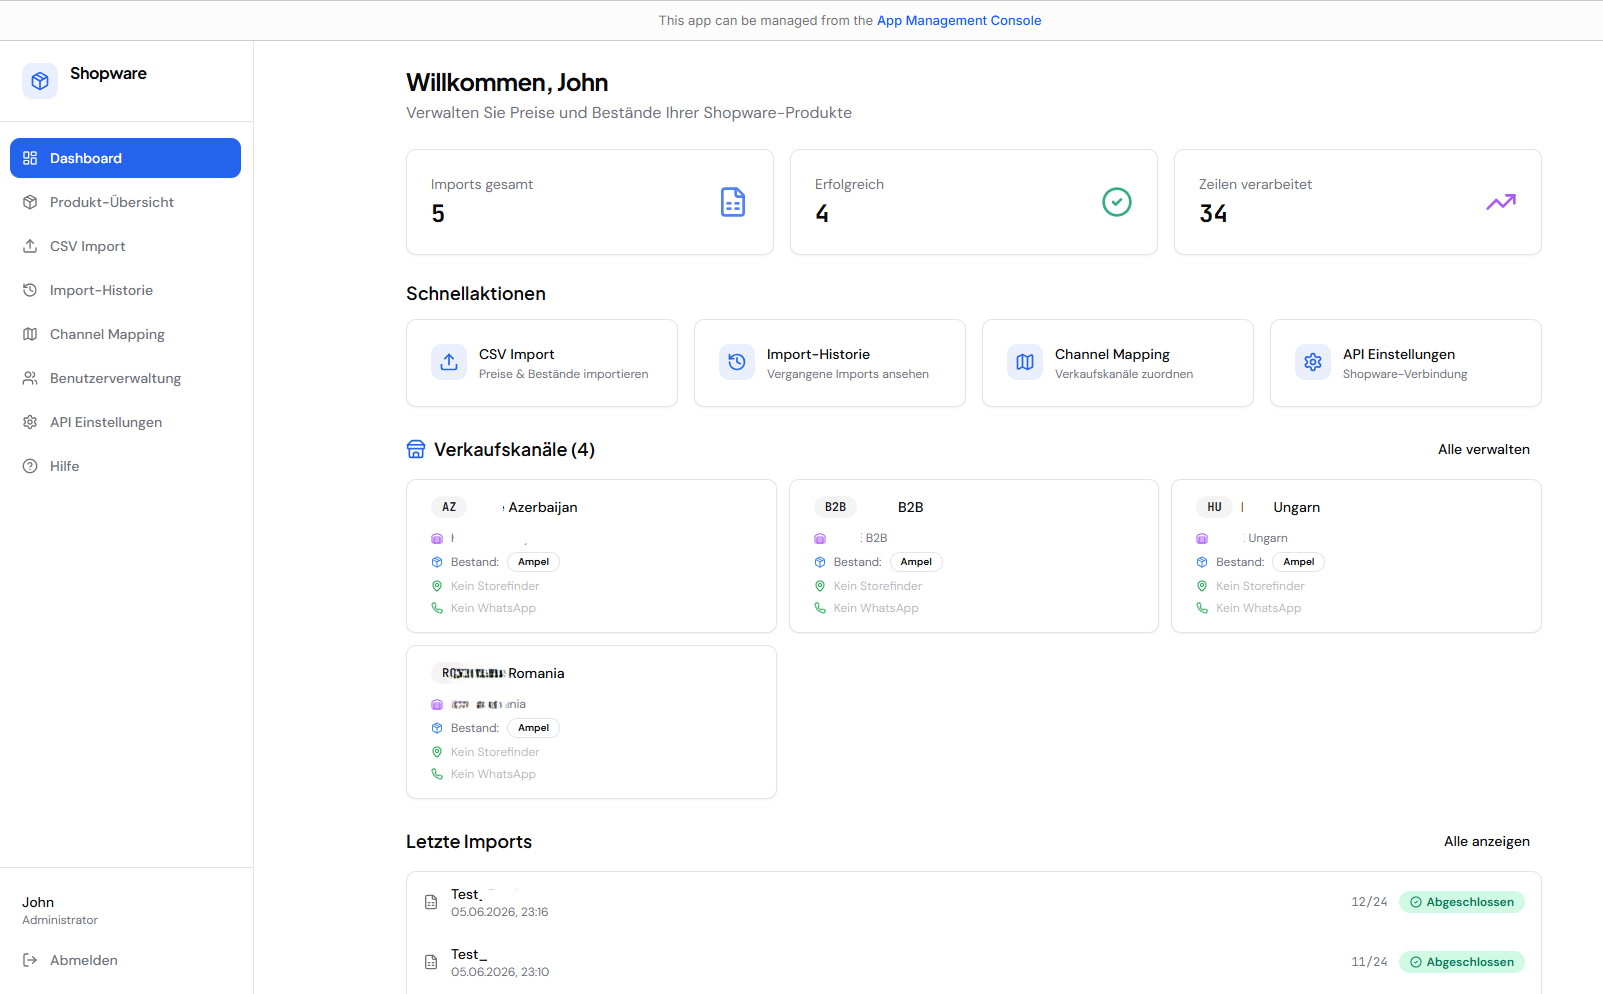Image resolution: width=1603 pixels, height=994 pixels.
Task: Click the sidebar CSV Import upload icon
Action: click(30, 246)
